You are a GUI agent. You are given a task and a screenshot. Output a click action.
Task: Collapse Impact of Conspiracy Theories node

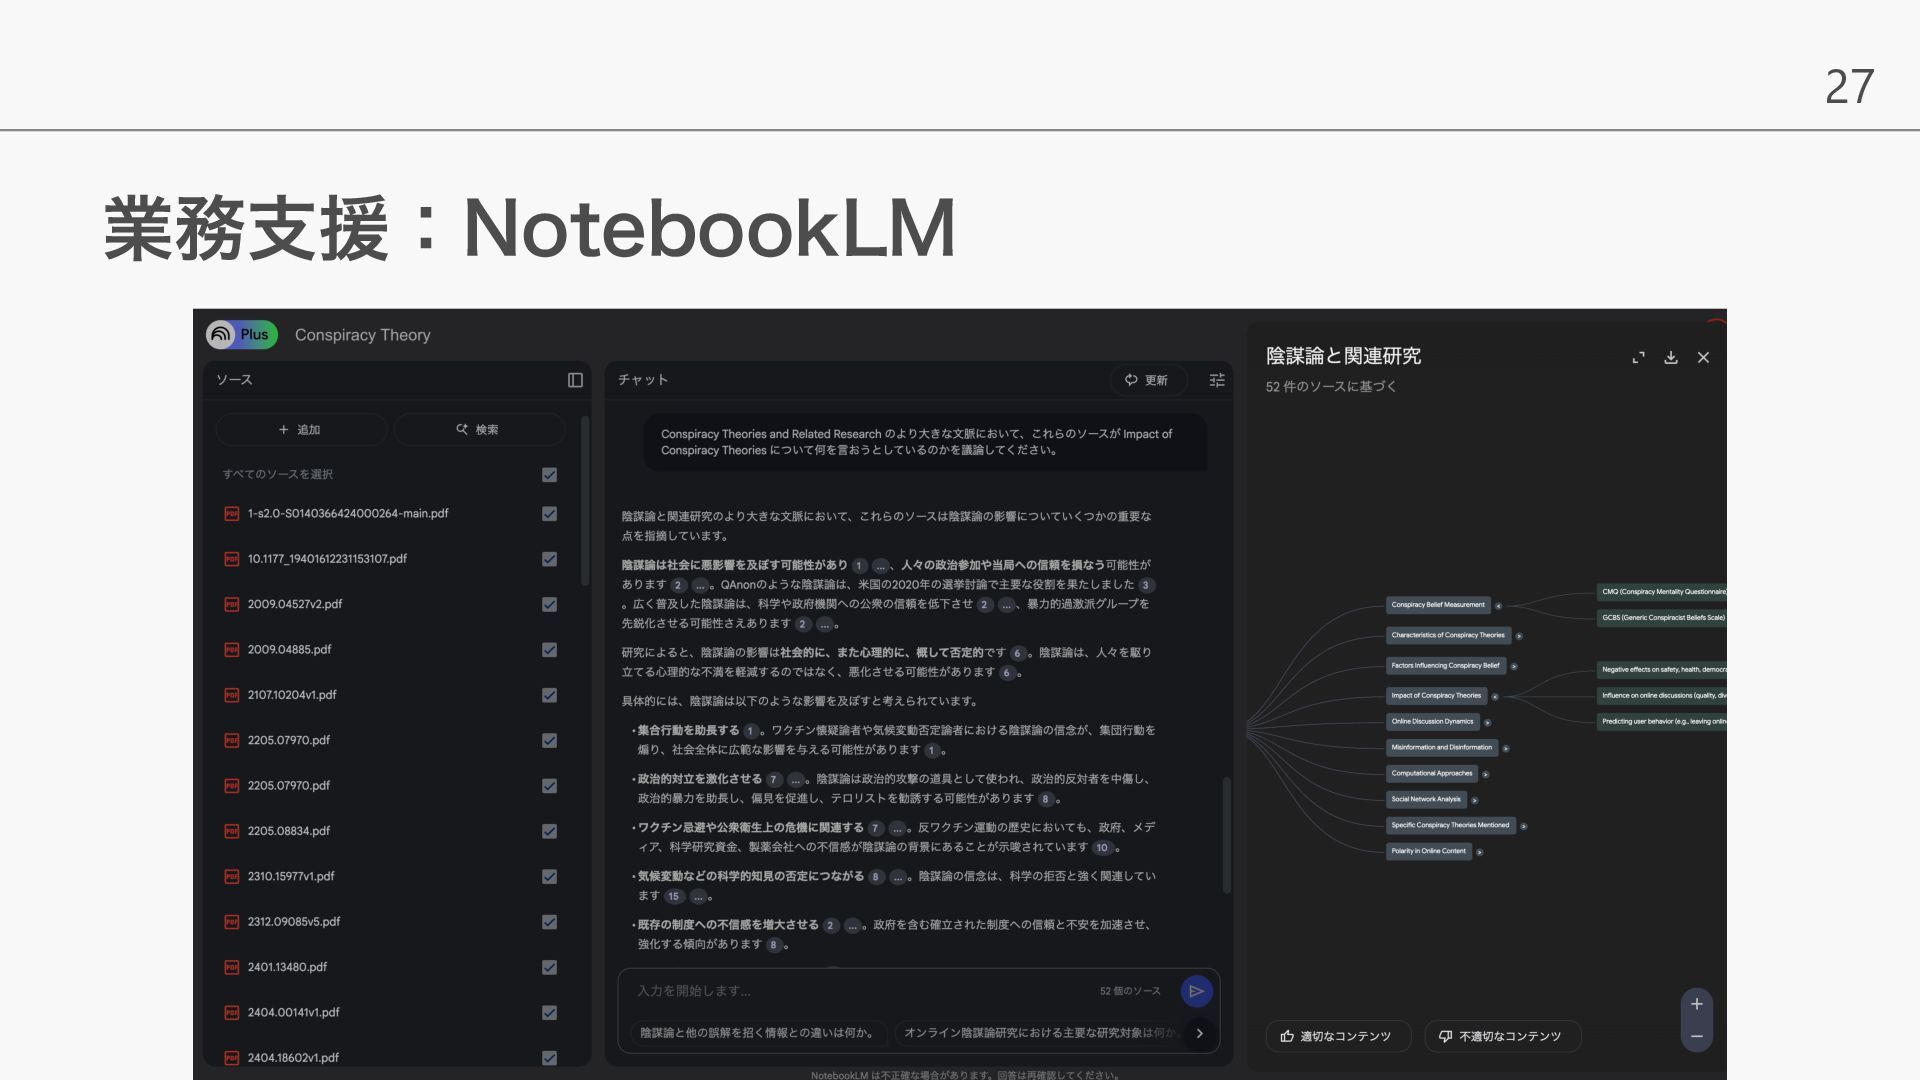click(1495, 696)
